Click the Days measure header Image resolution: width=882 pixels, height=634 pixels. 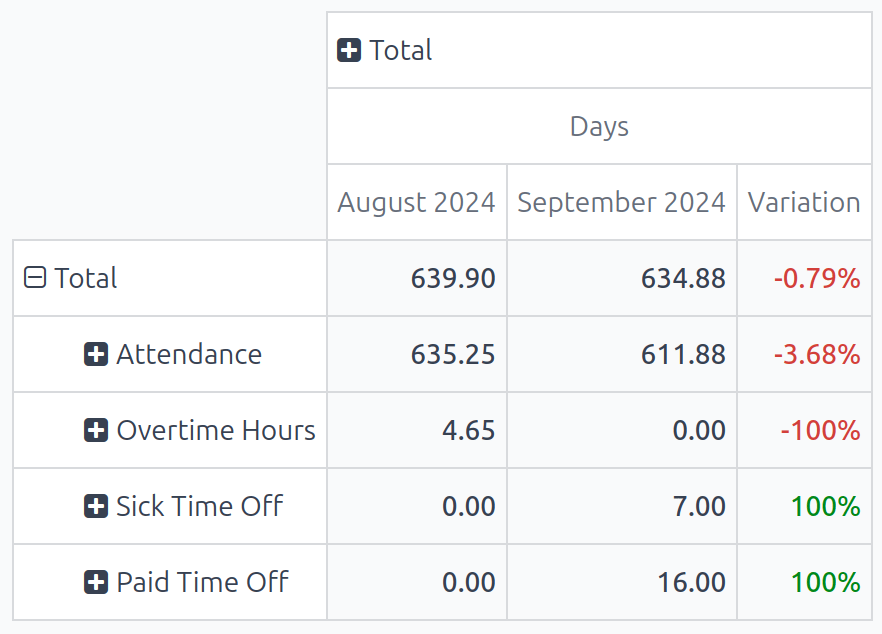tap(598, 126)
